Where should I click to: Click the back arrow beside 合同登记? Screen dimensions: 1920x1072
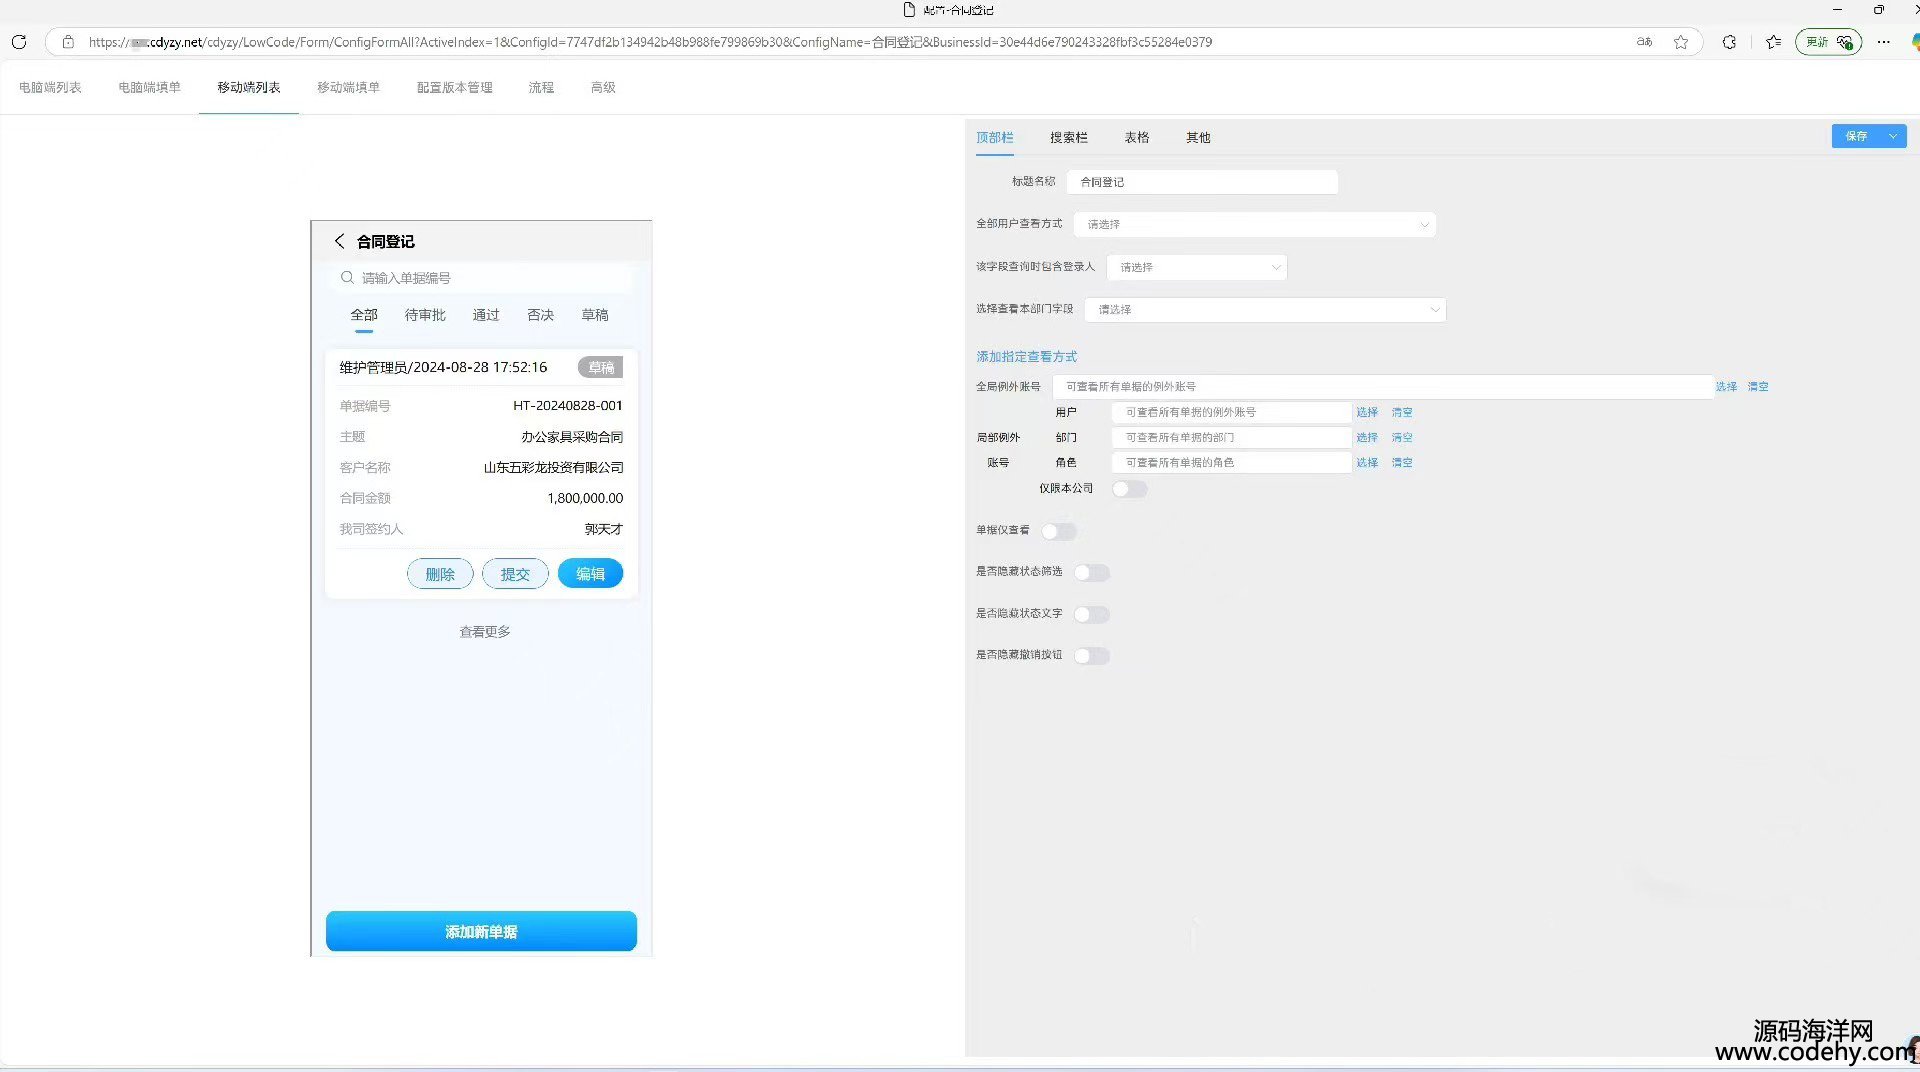click(339, 241)
